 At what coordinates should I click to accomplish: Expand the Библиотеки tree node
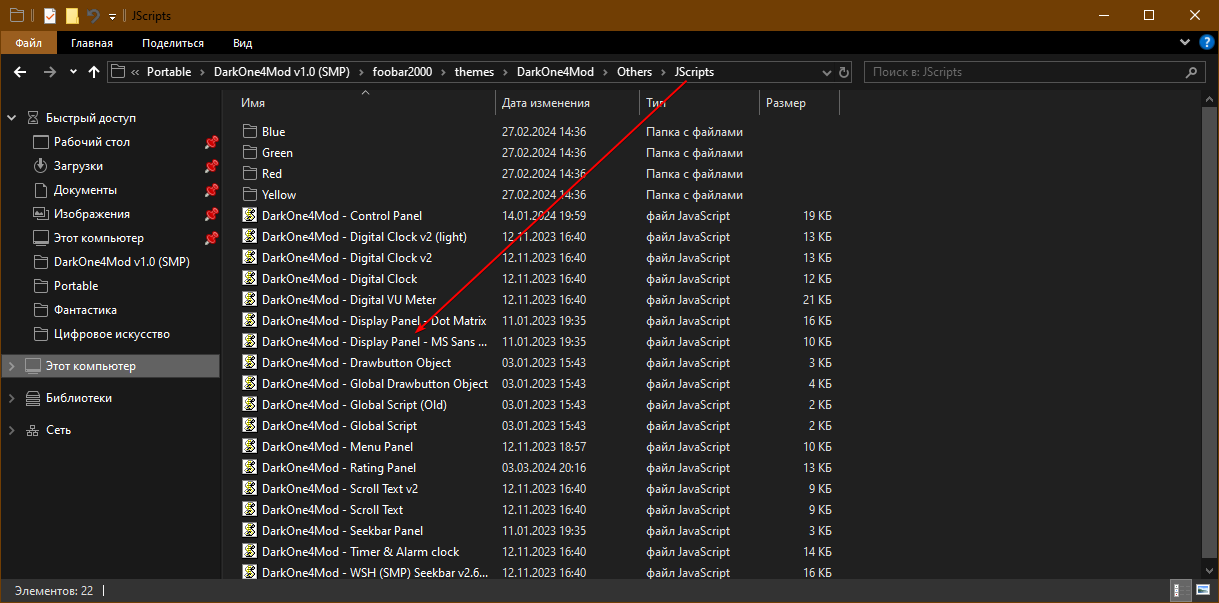click(x=12, y=398)
